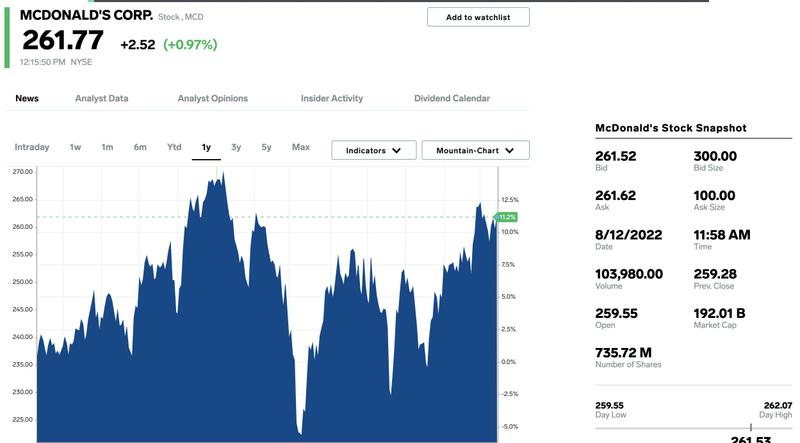Click the Number of Shares value 735.72 M
This screenshot has width=800, height=443.
623,353
